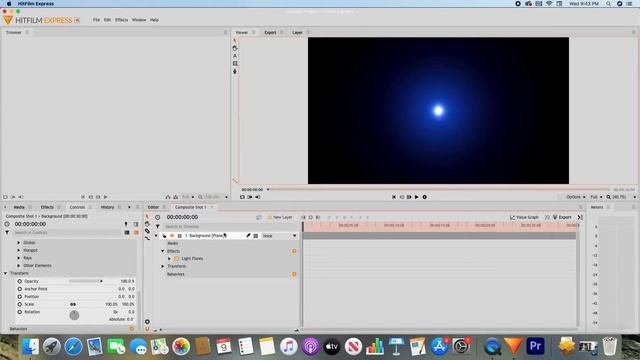The image size is (640, 360).
Task: Click the Hand tool in timeline toolbar
Action: 147,224
